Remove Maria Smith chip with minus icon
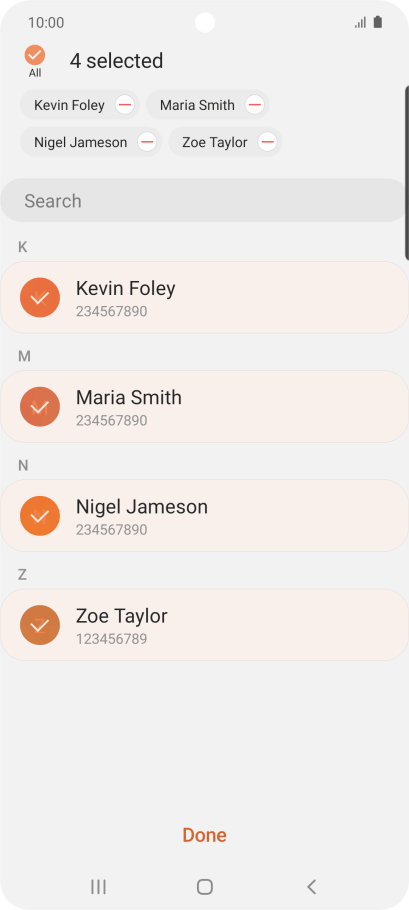 click(x=255, y=105)
